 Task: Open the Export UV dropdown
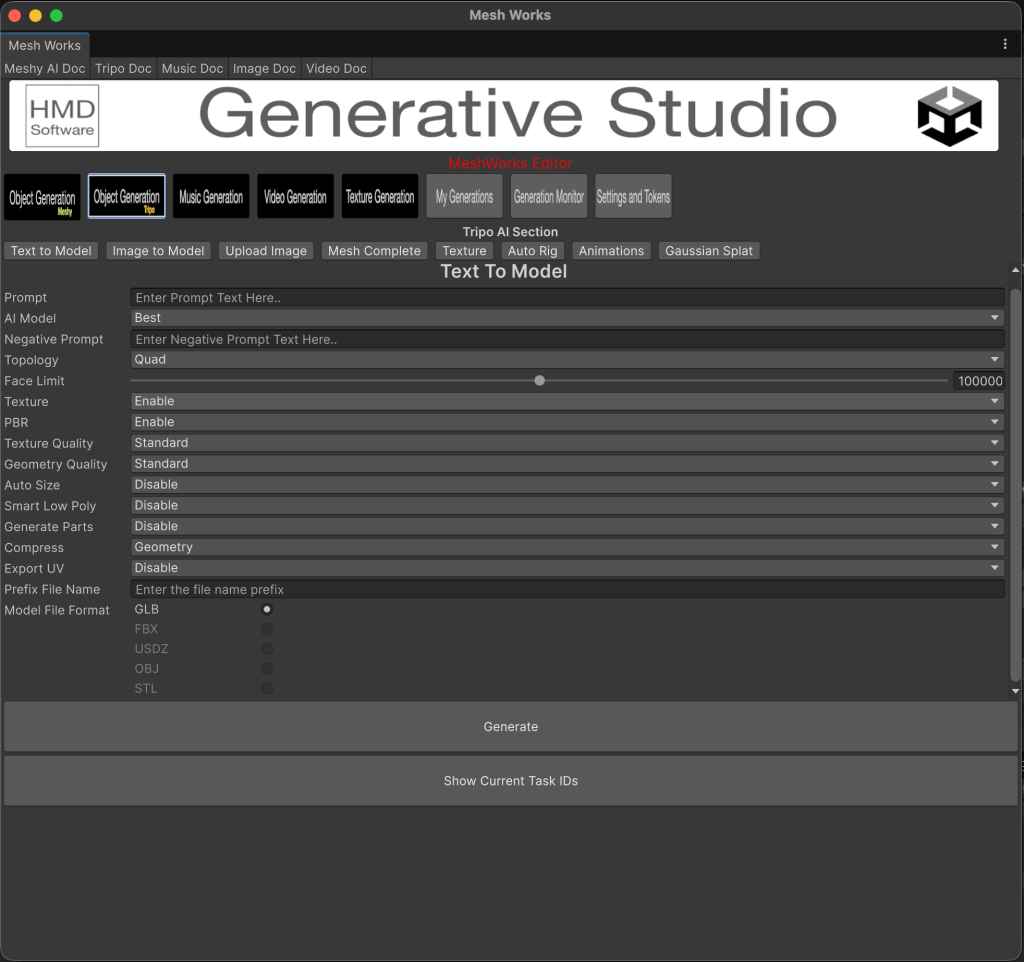(567, 568)
